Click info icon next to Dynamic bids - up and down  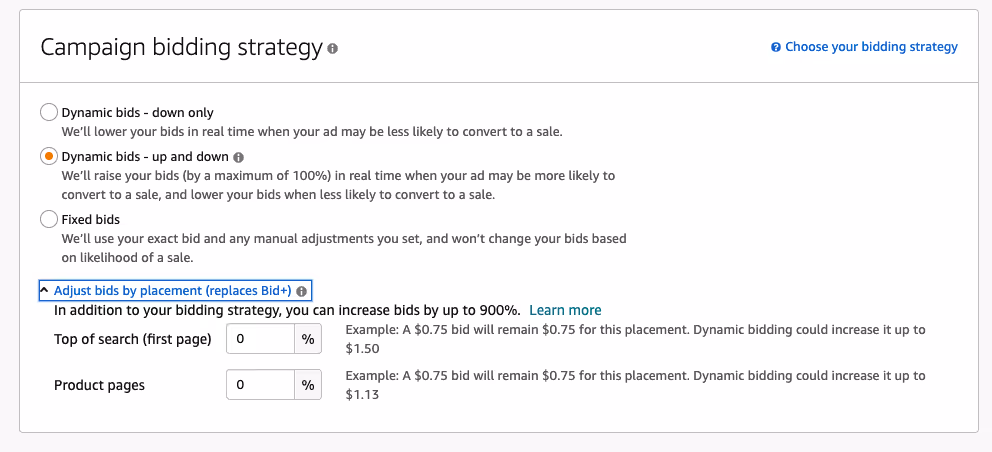pos(239,157)
